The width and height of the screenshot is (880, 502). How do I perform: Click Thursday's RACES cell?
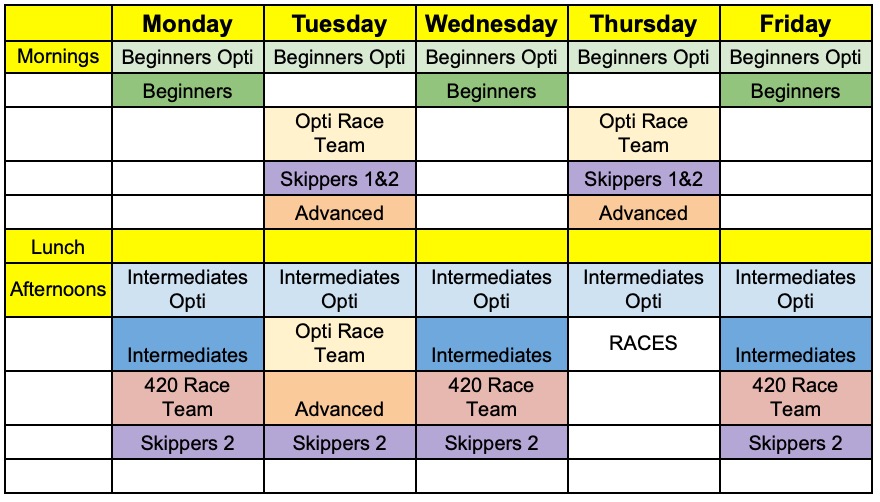(644, 344)
